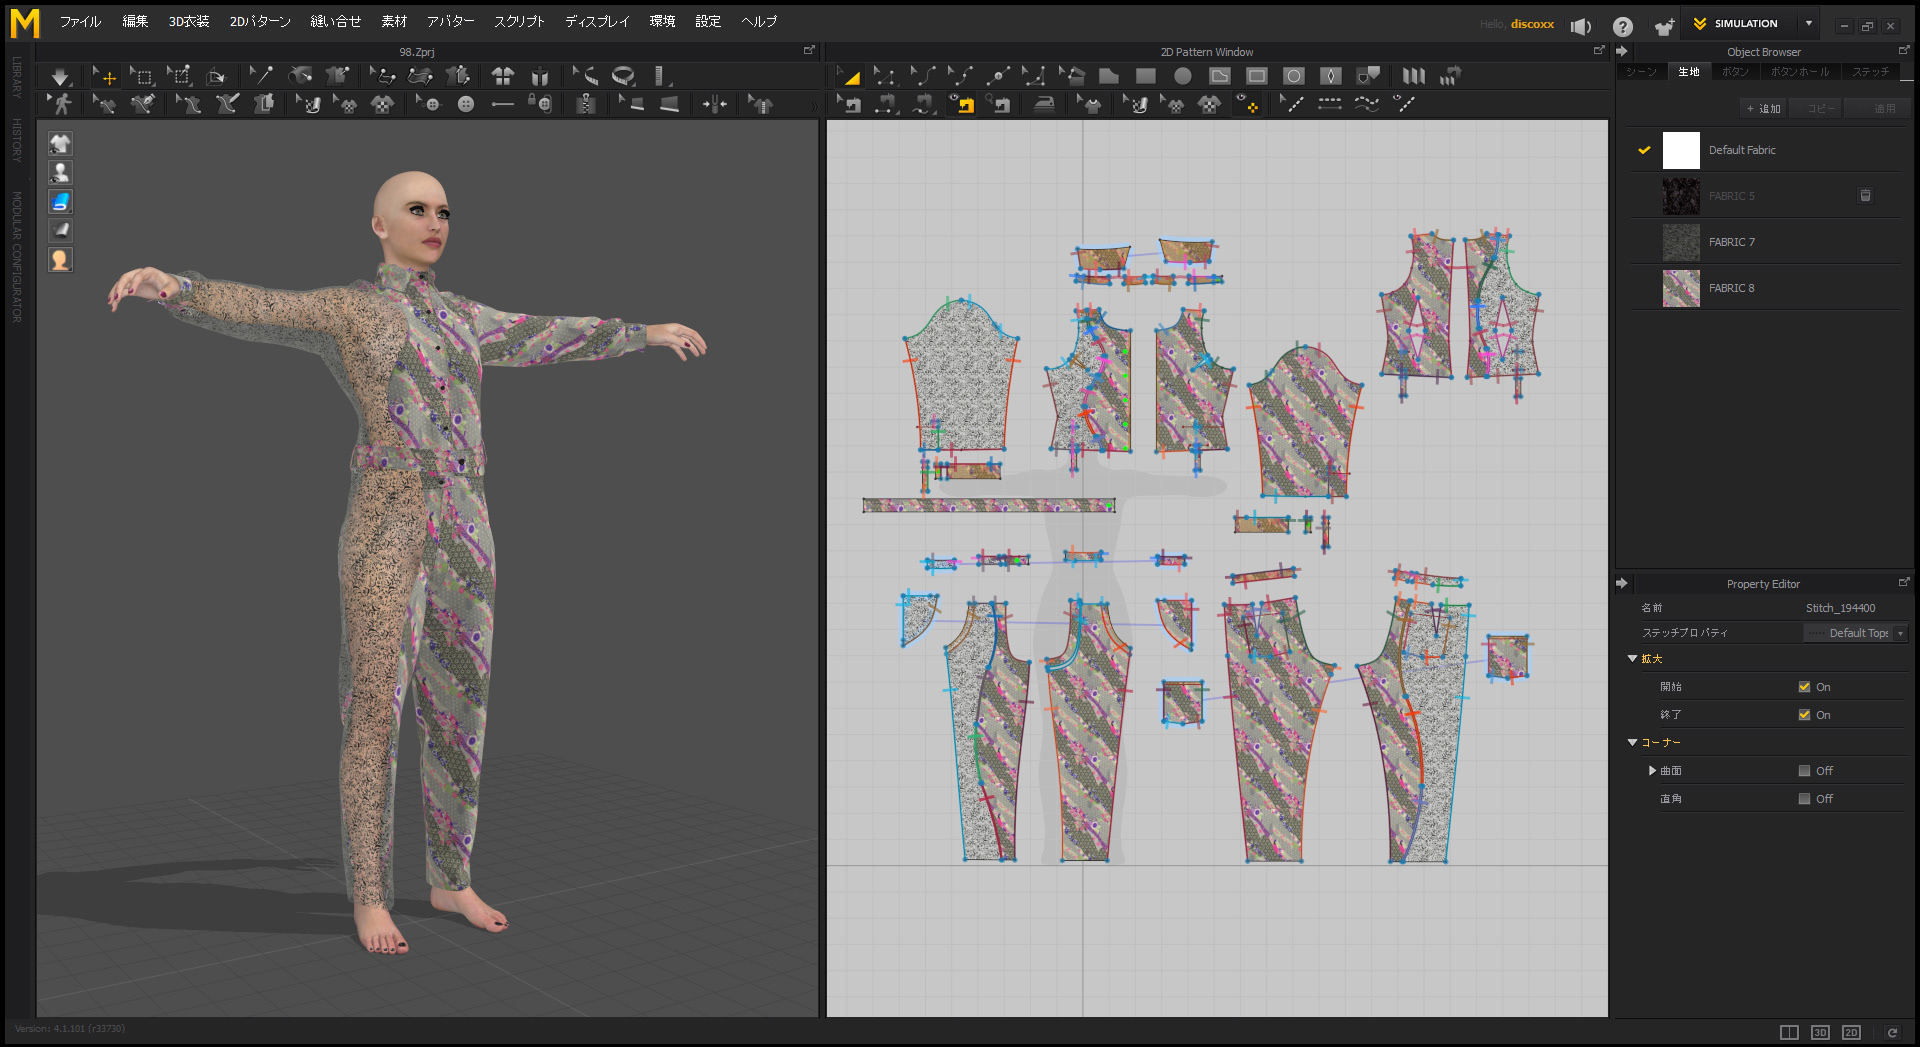
Task: Select the four-hole button tool icon
Action: coord(466,104)
